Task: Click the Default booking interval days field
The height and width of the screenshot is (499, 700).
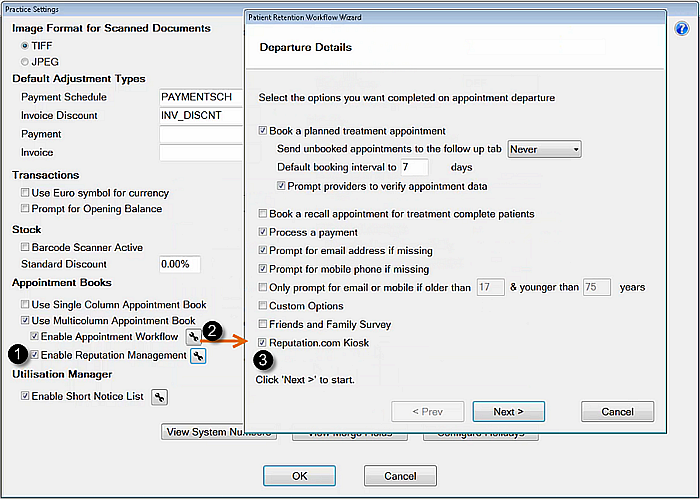Action: [x=415, y=167]
